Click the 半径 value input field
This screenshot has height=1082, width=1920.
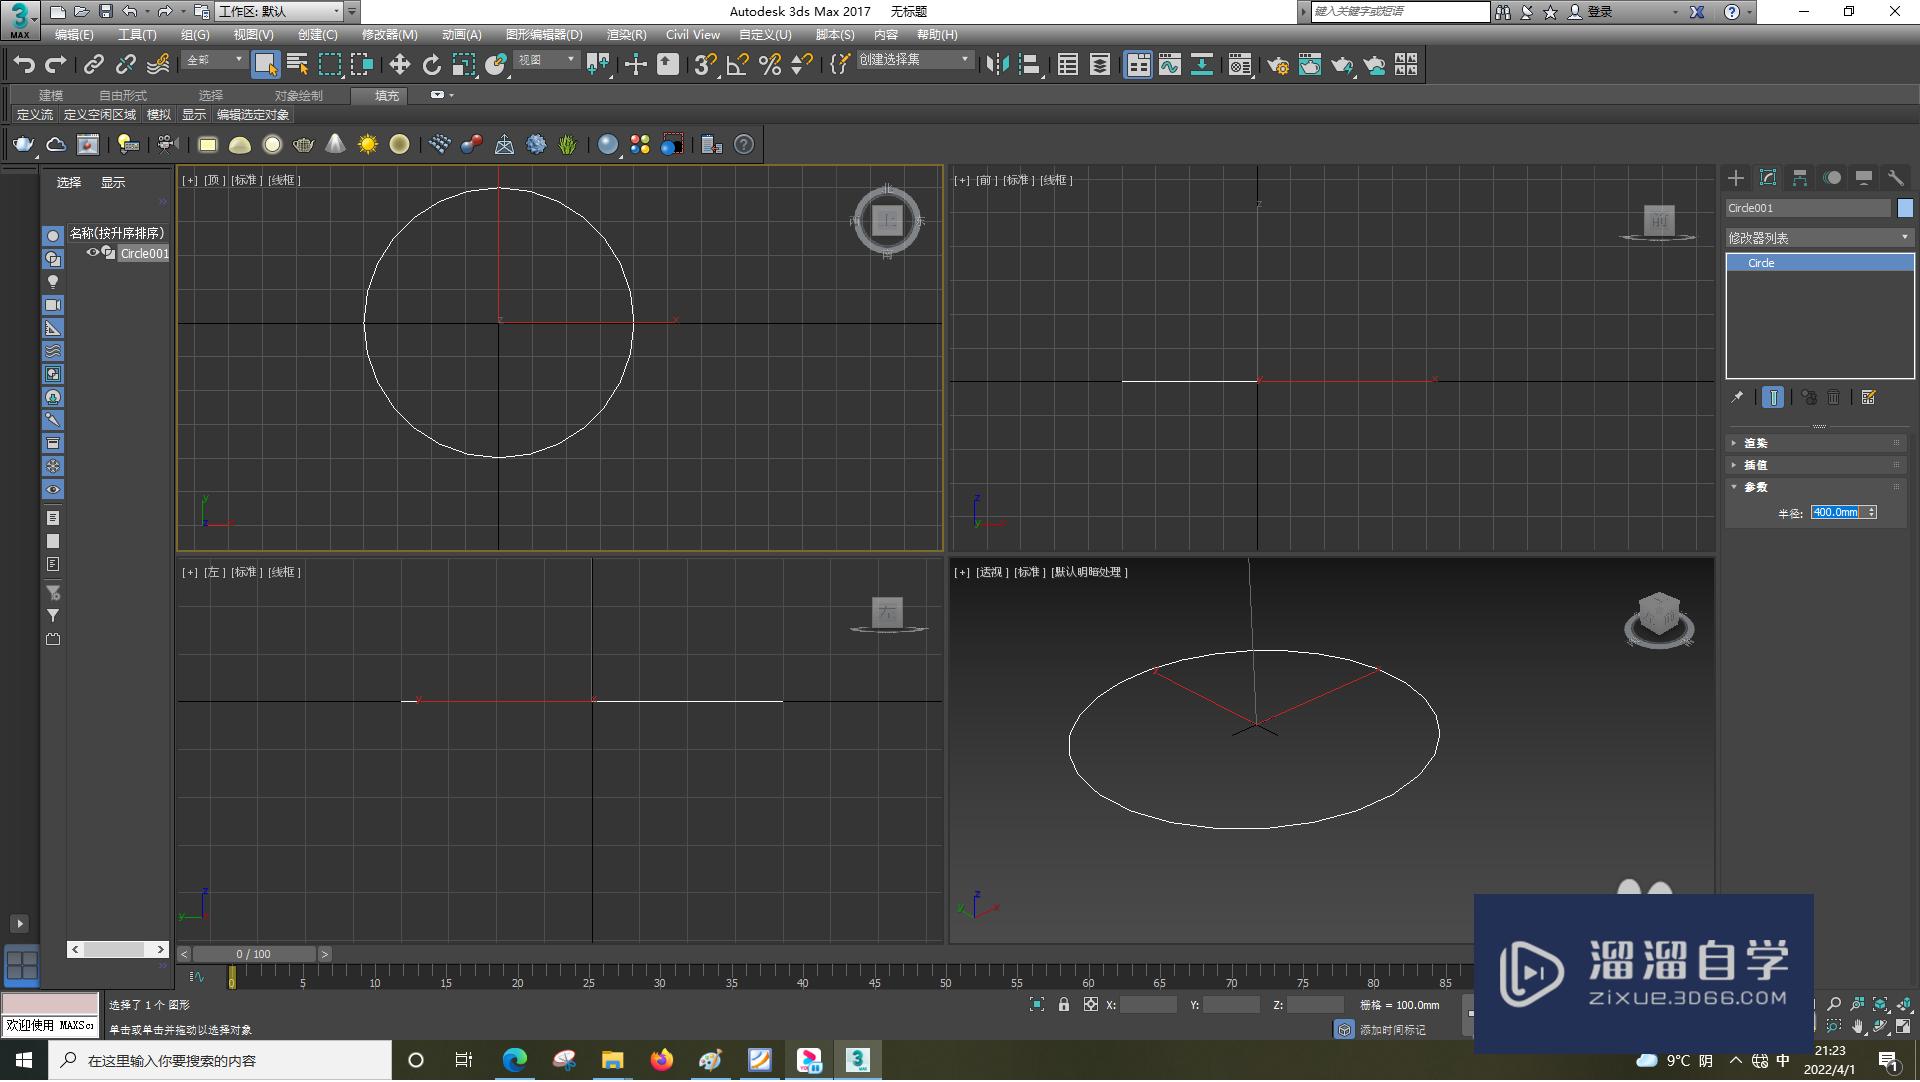tap(1836, 511)
